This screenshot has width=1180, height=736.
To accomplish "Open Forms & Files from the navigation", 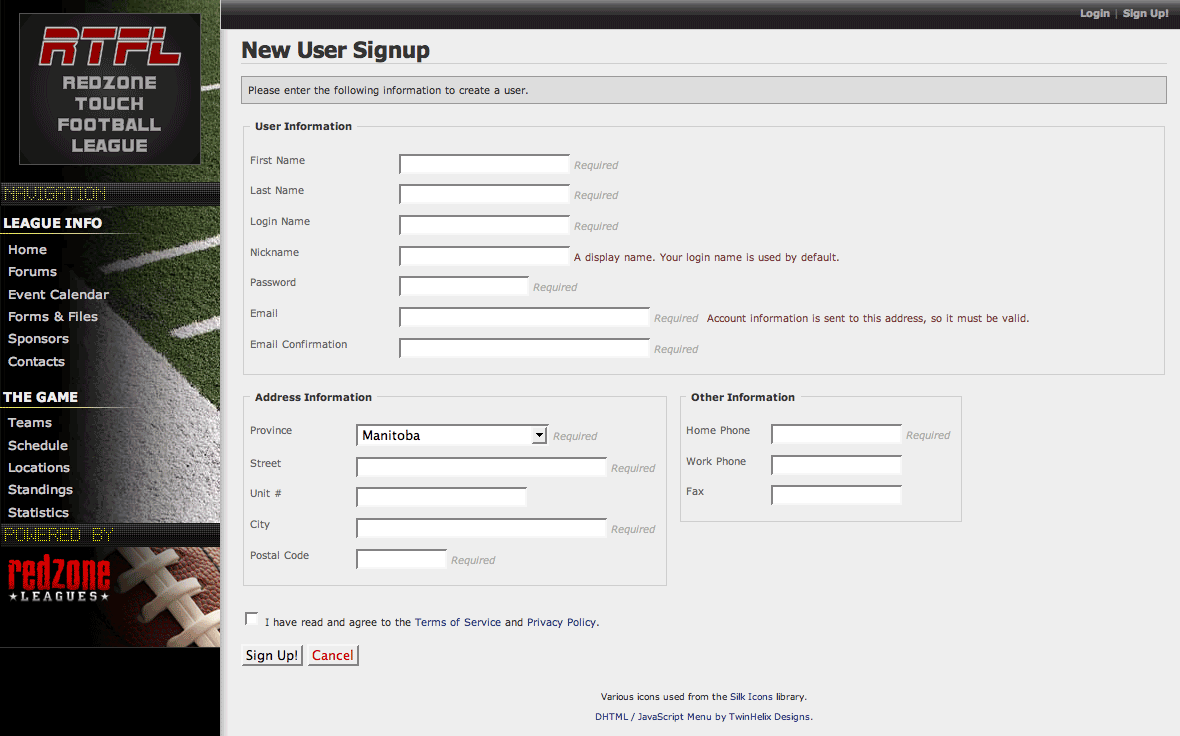I will pyautogui.click(x=53, y=316).
